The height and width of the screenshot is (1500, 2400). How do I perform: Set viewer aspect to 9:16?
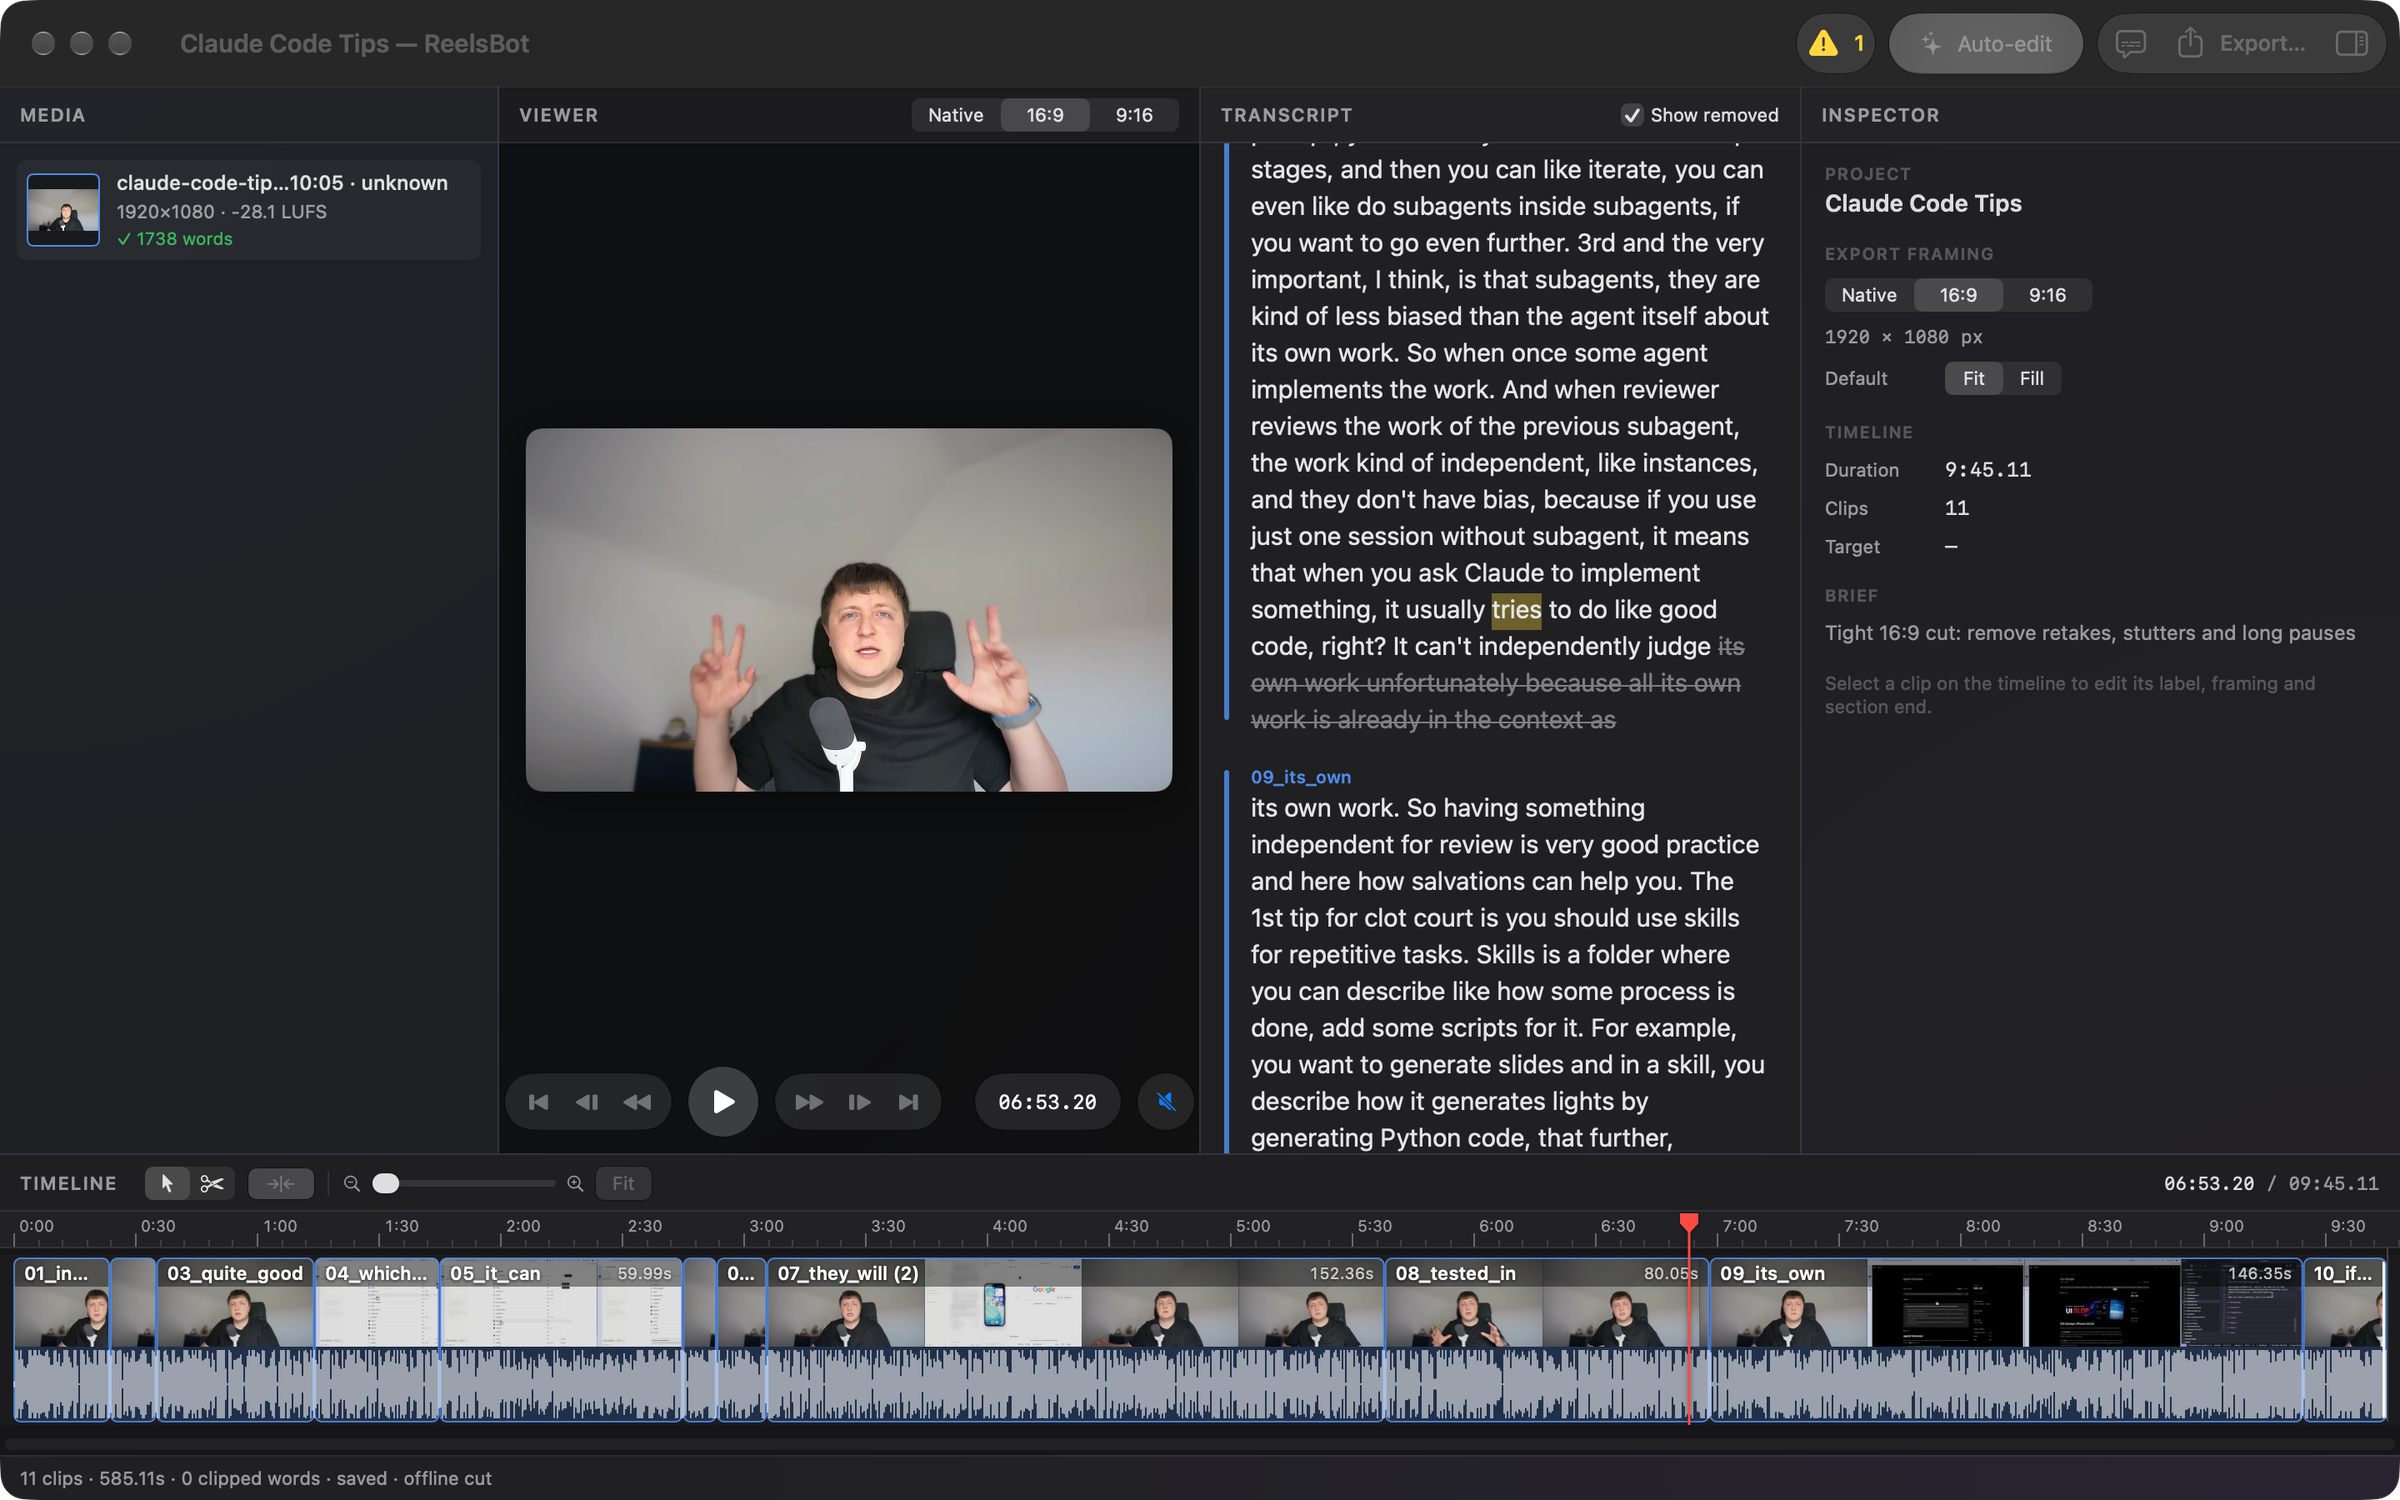pos(1134,115)
